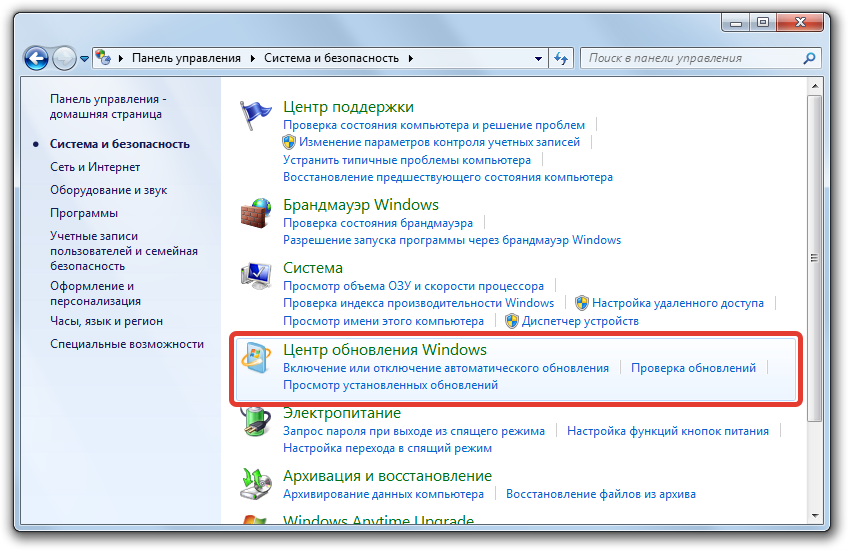Click the magnifier search icon
This screenshot has width=849, height=551.
click(x=809, y=58)
